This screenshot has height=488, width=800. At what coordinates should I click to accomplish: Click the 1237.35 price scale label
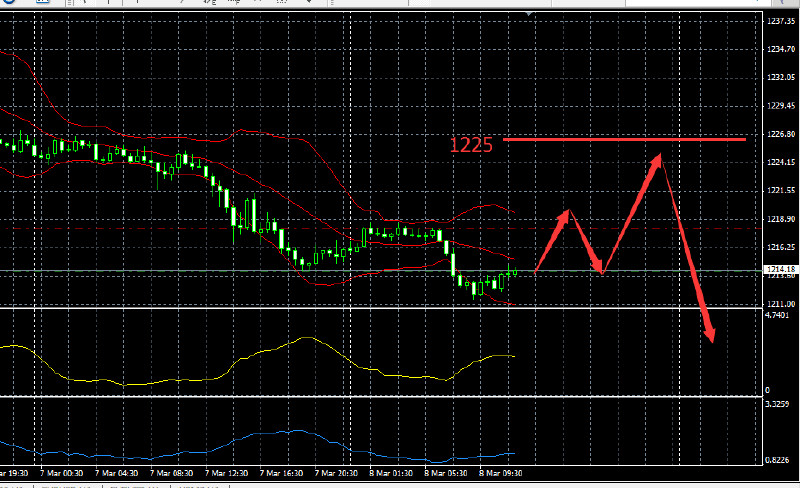click(780, 21)
